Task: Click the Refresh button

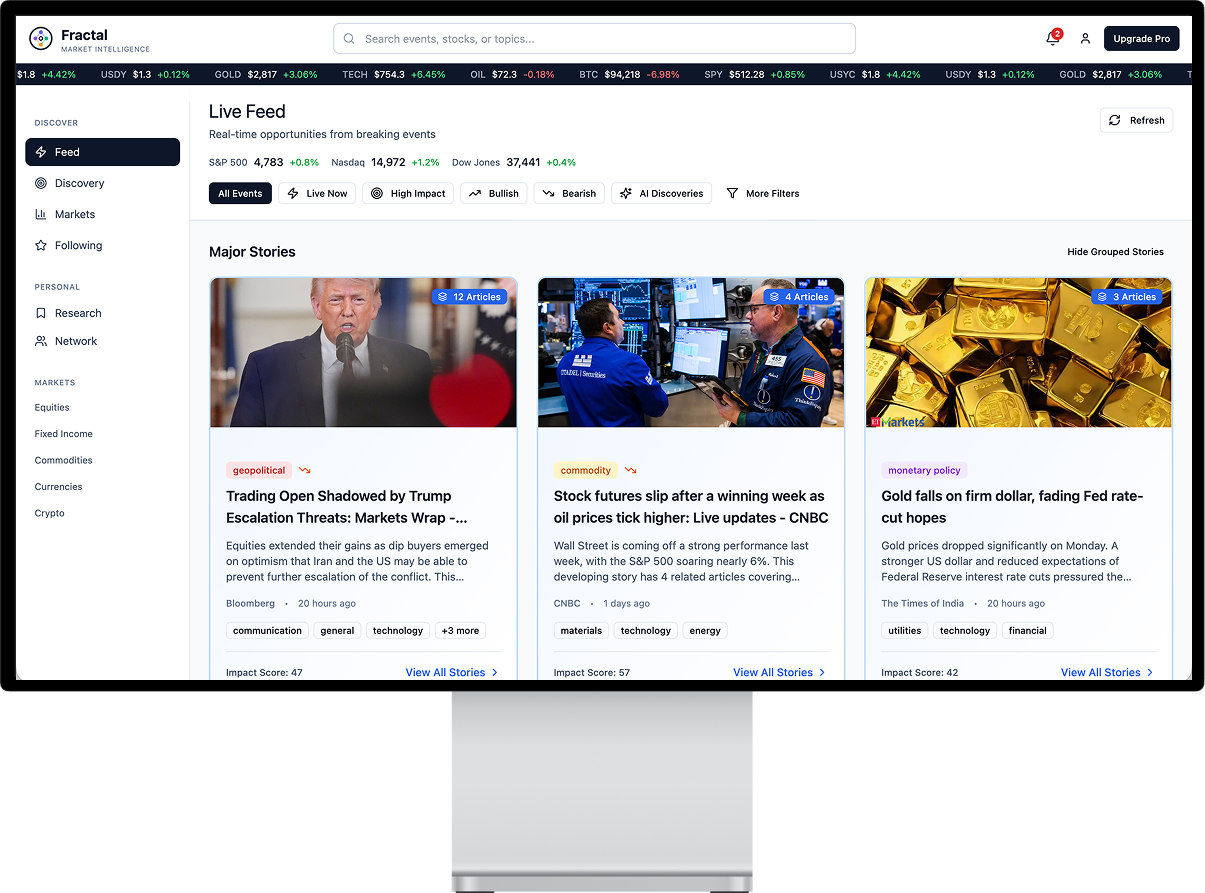Action: click(1136, 120)
